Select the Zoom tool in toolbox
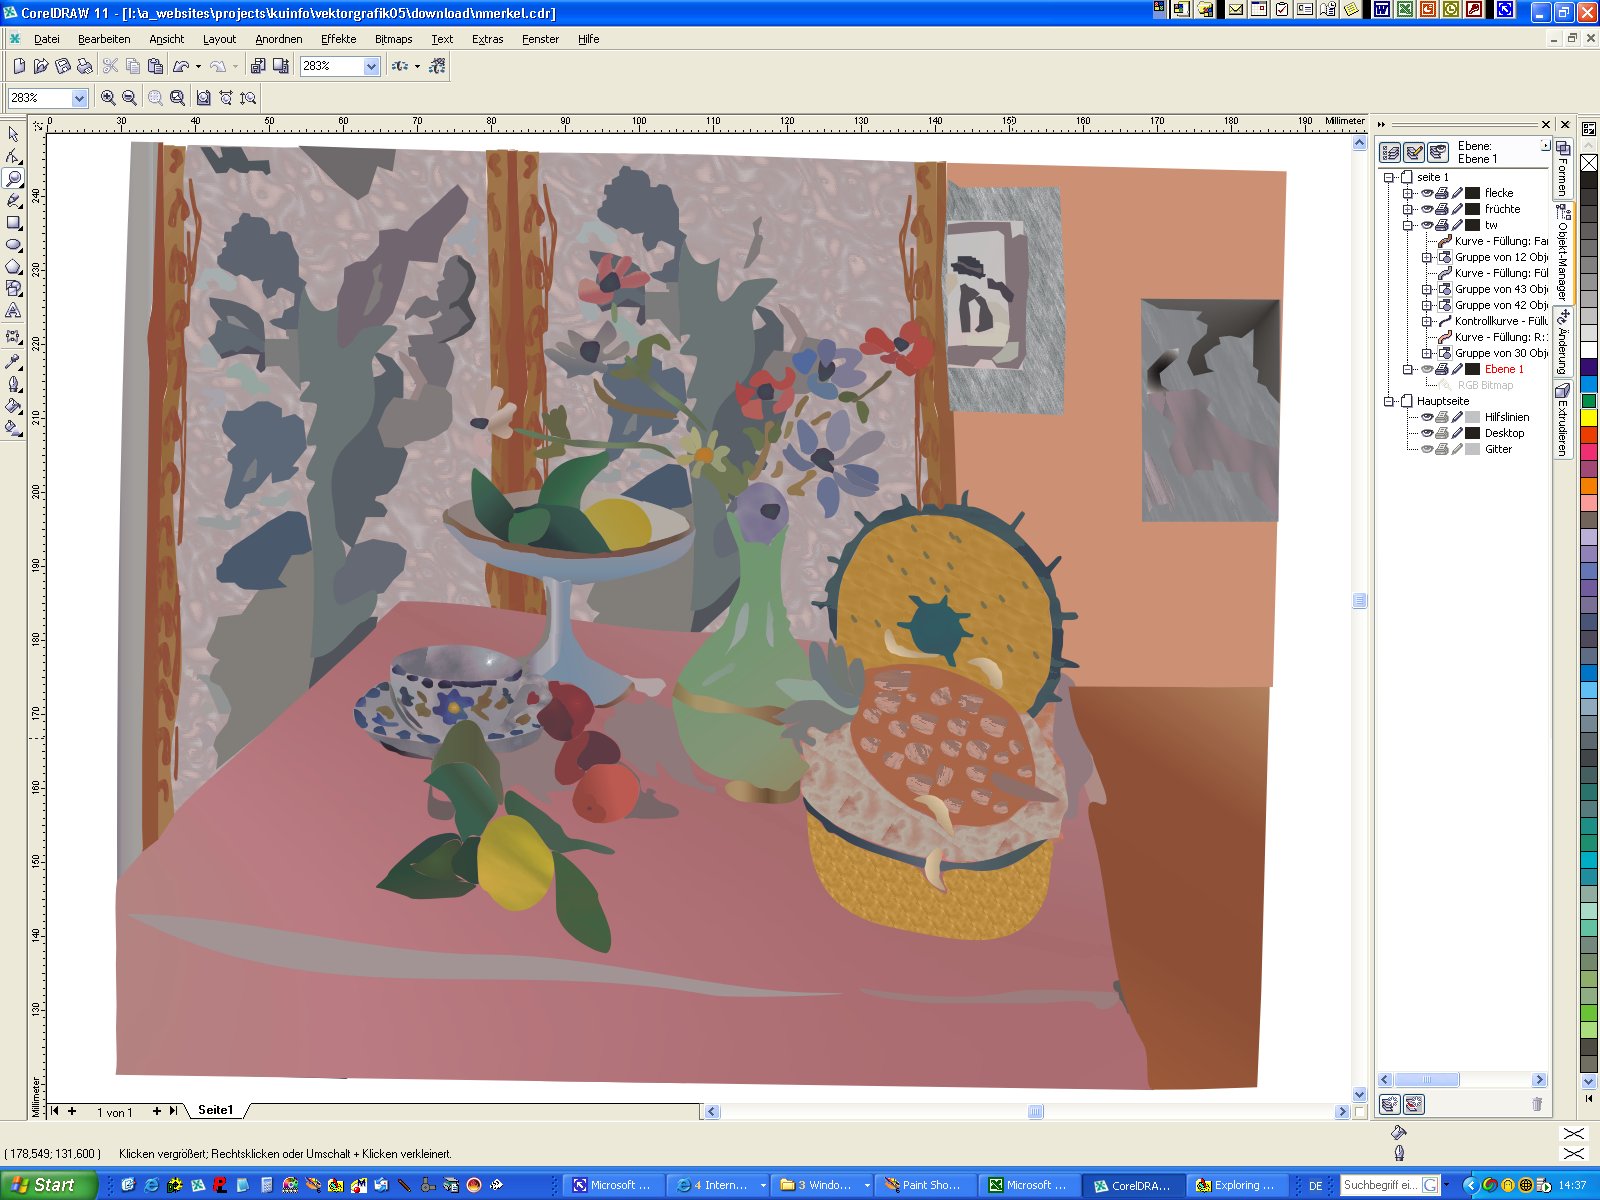Screen dimensions: 1600x1200 pyautogui.click(x=13, y=178)
